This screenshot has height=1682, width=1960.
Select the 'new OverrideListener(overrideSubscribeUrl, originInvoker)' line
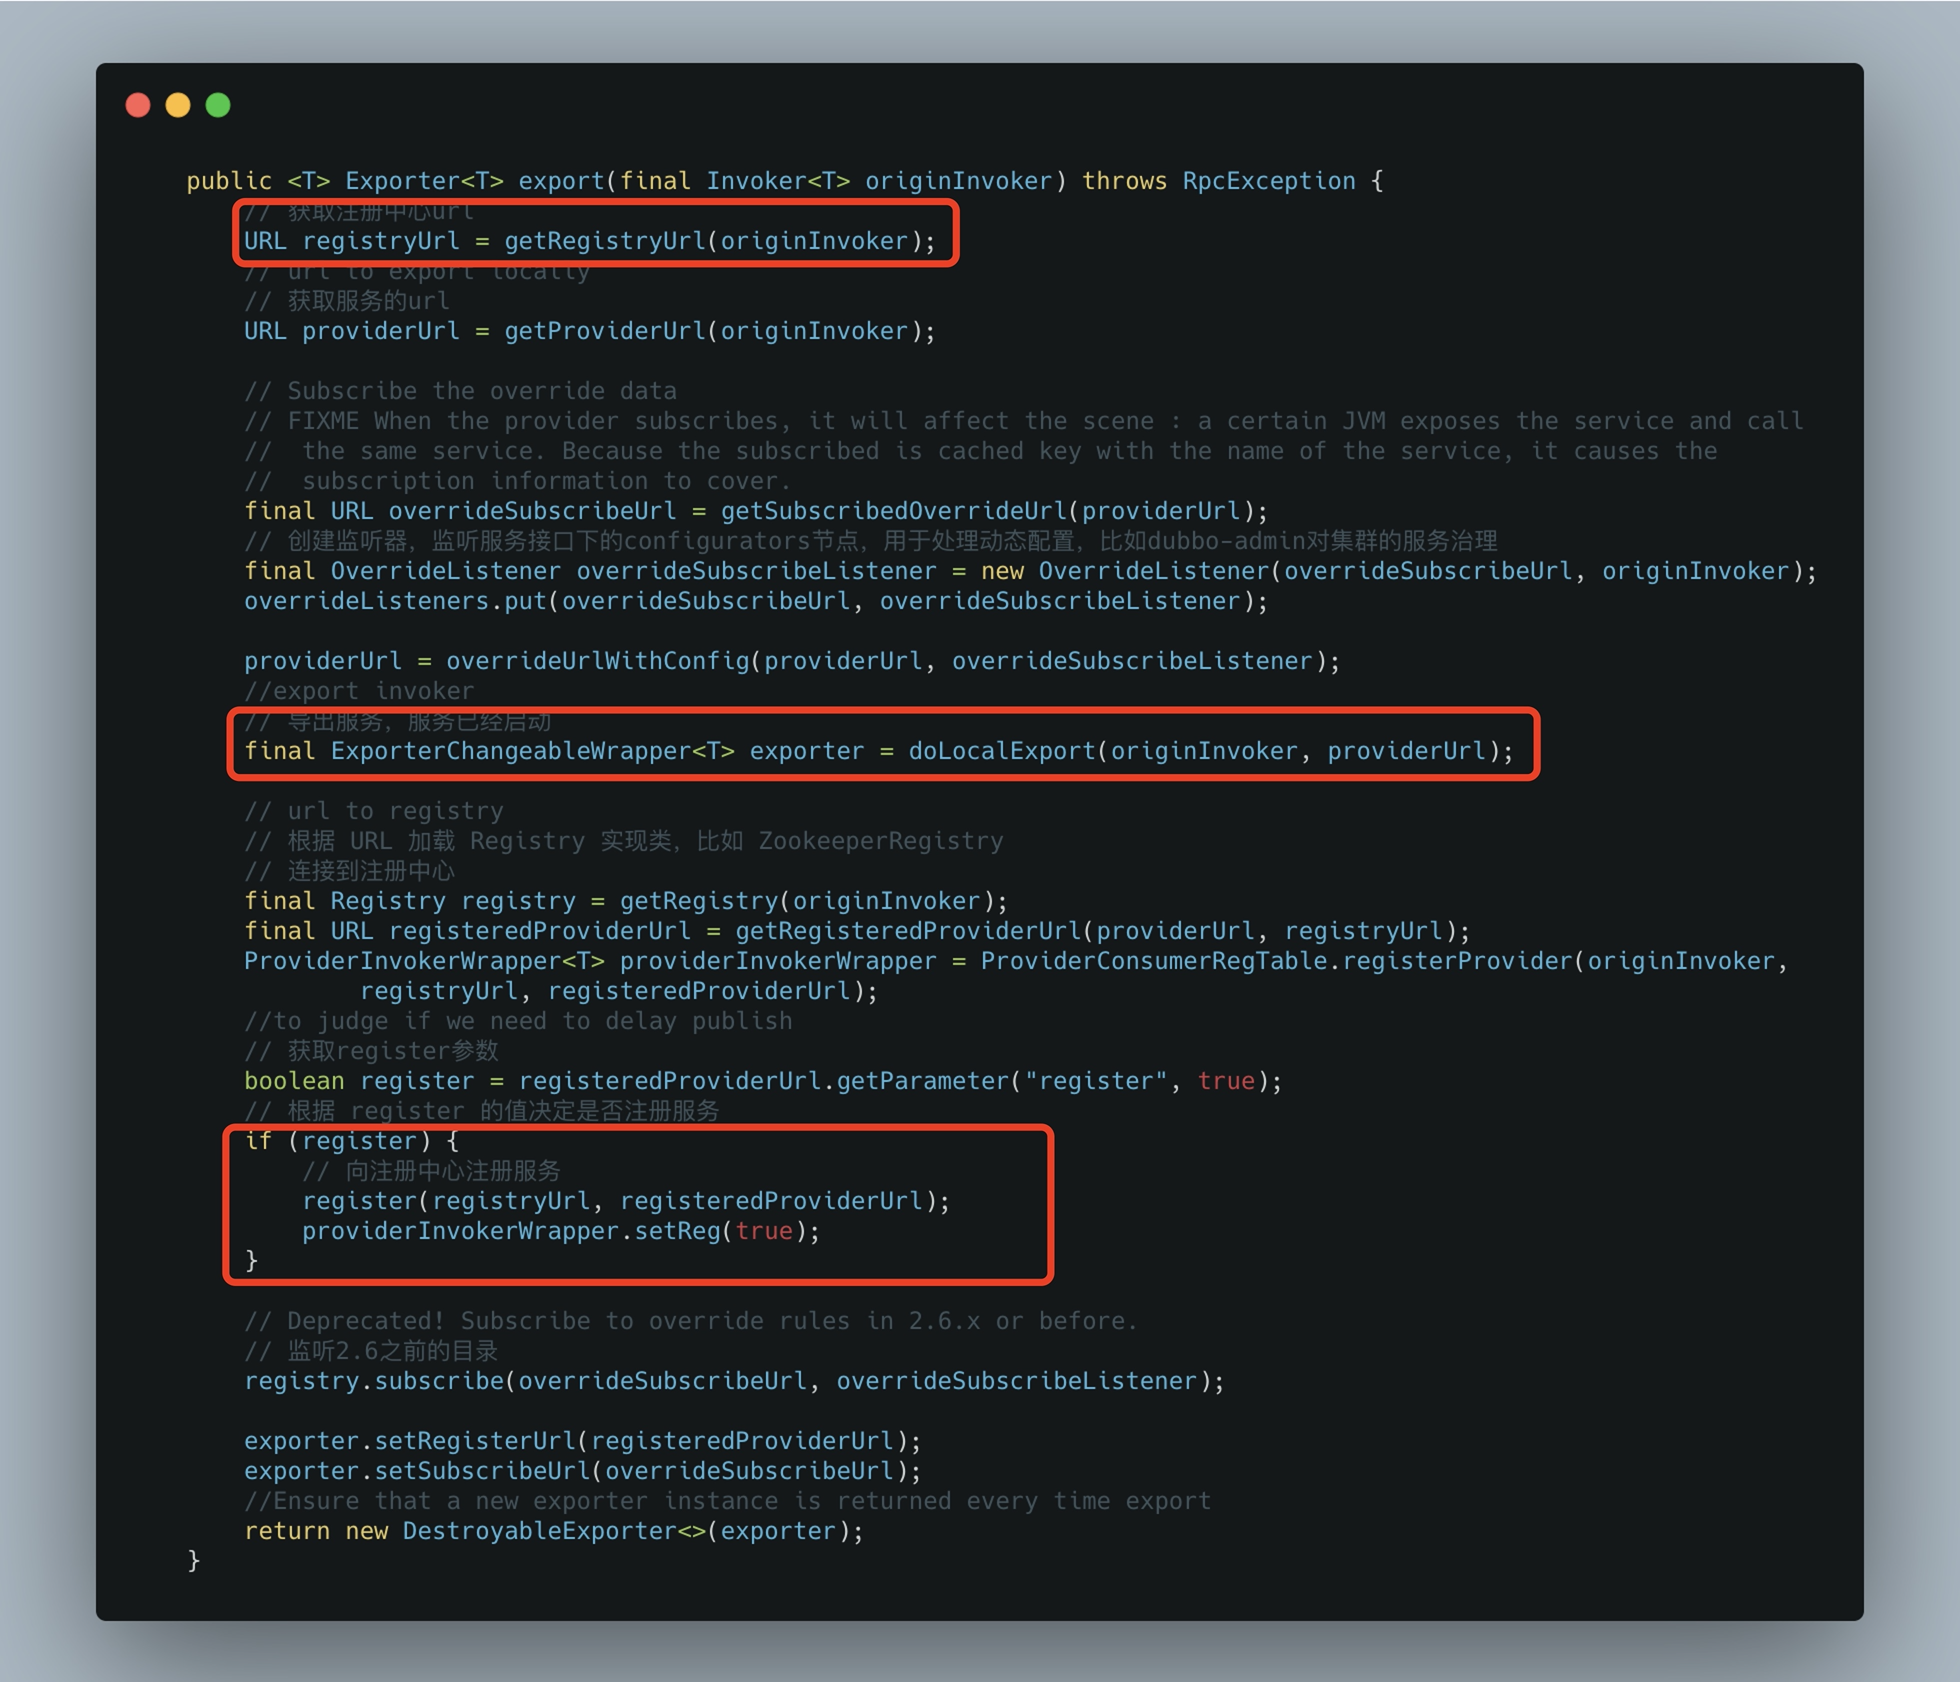pos(1031,571)
